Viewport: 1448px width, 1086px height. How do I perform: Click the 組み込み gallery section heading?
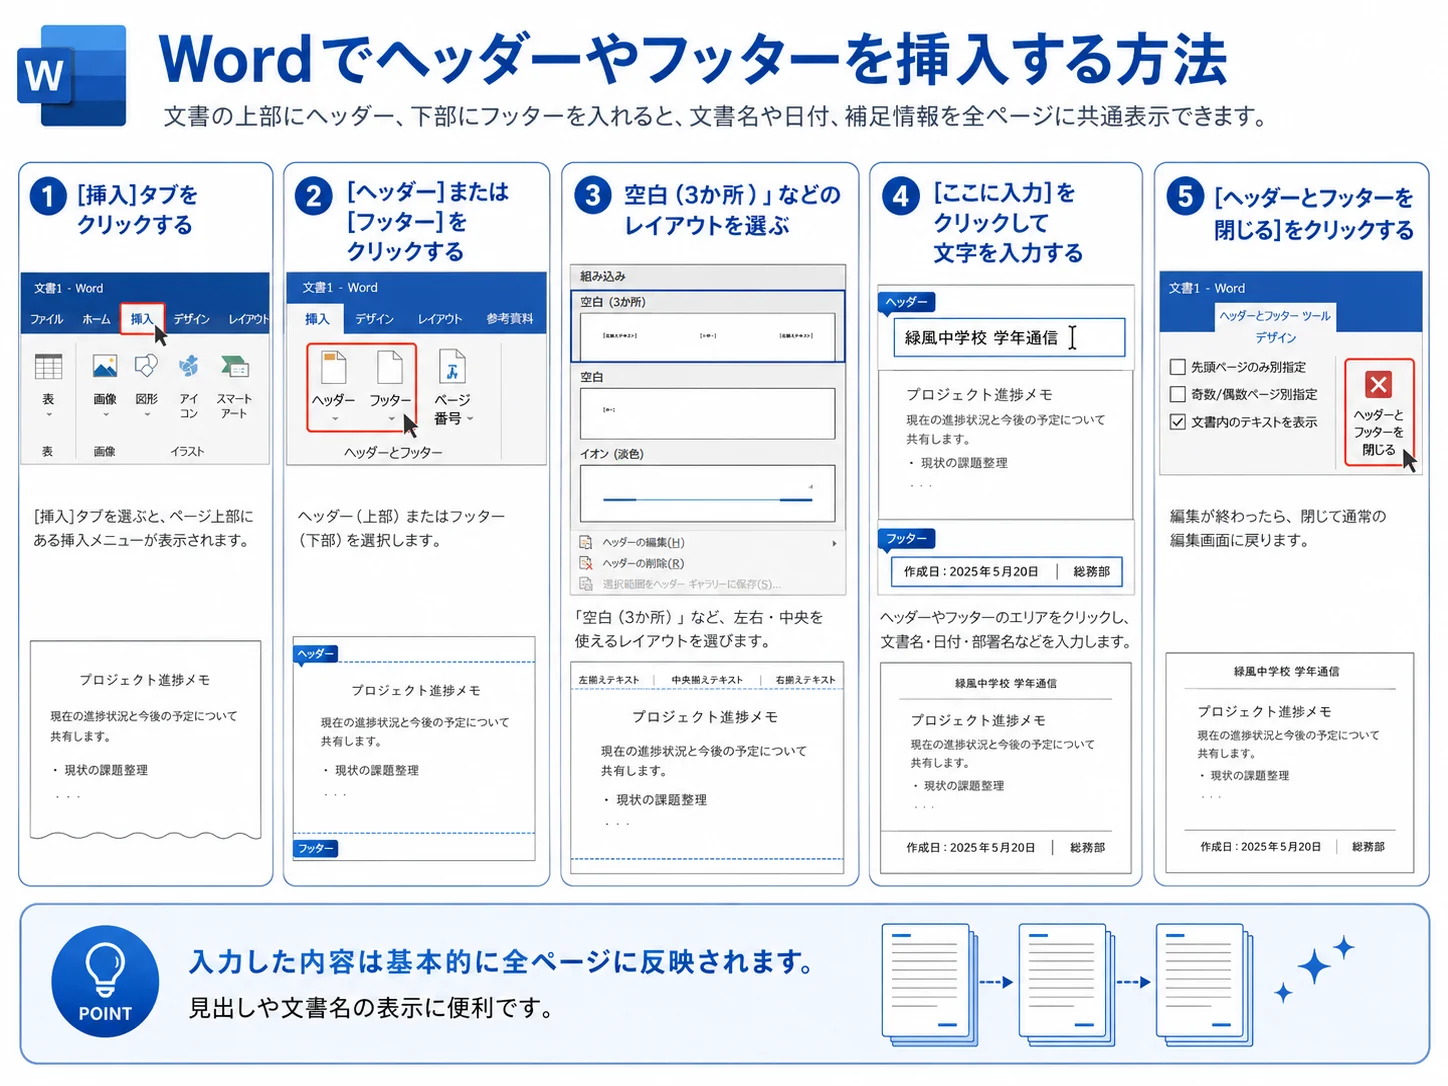pos(603,277)
